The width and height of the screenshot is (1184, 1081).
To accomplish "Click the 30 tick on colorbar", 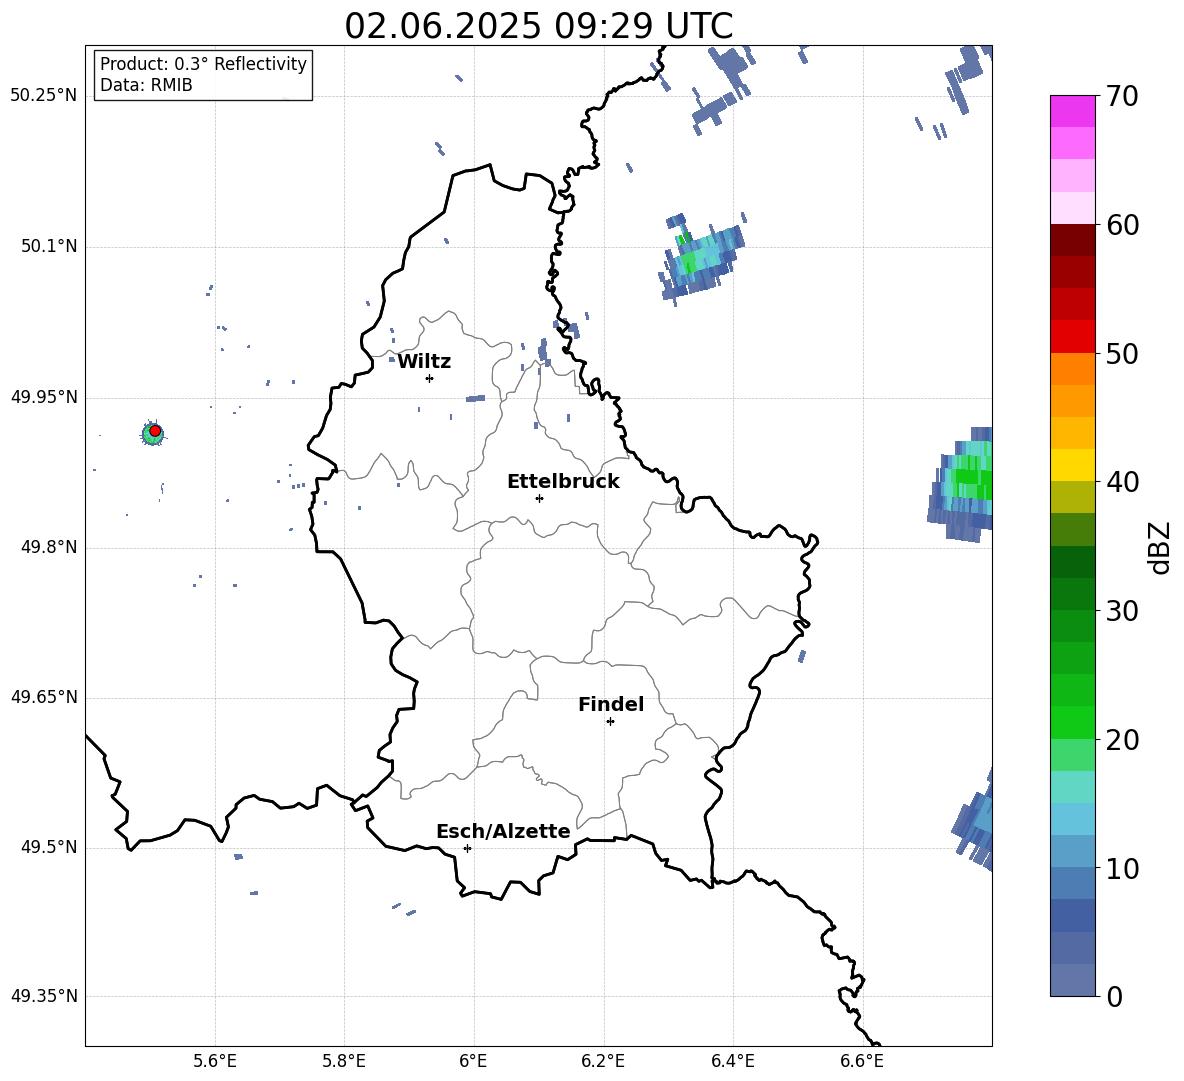I will (x=1121, y=611).
